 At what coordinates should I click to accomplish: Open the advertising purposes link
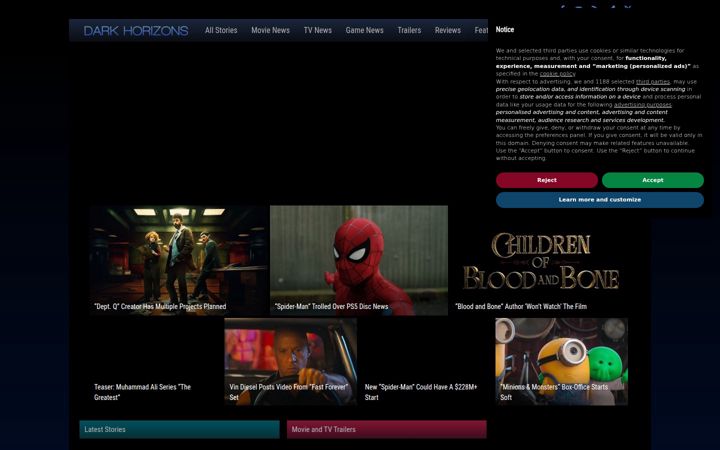[642, 105]
